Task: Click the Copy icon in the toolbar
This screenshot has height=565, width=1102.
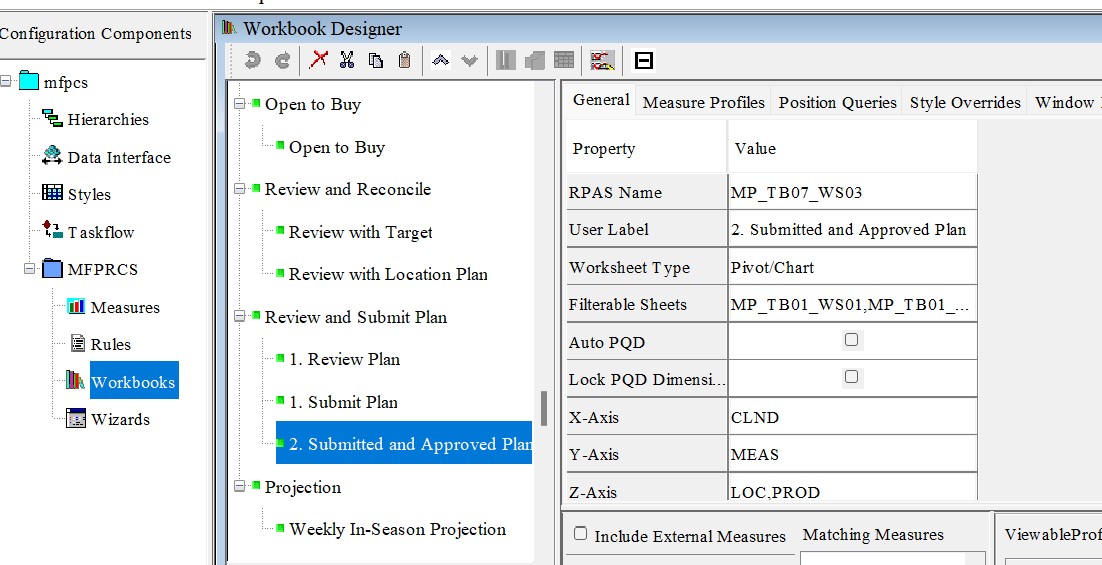Action: [x=376, y=60]
